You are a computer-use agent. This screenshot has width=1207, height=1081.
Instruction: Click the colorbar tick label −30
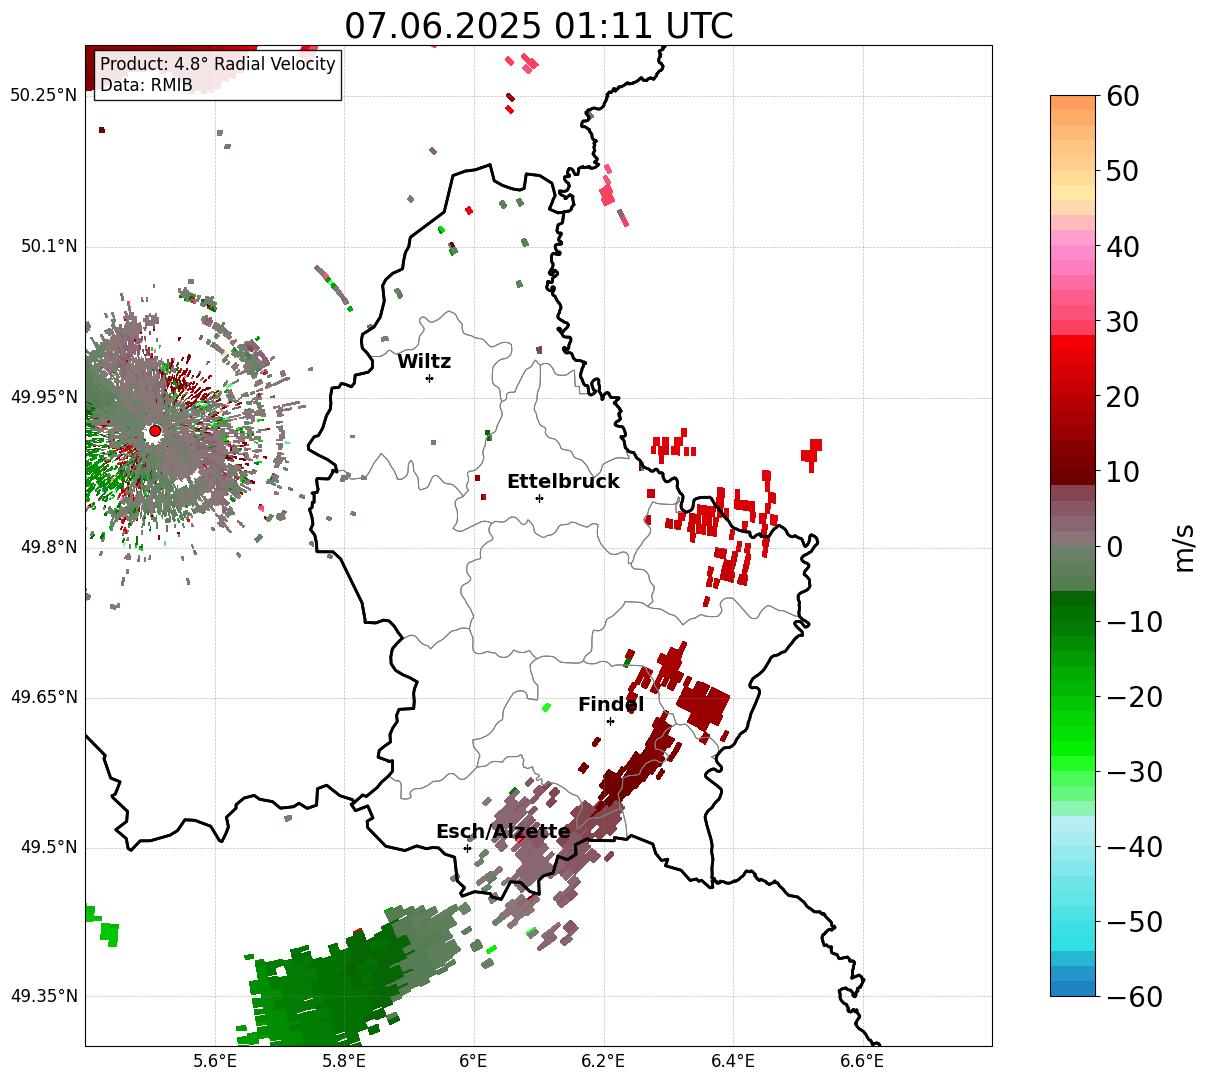pyautogui.click(x=1133, y=772)
